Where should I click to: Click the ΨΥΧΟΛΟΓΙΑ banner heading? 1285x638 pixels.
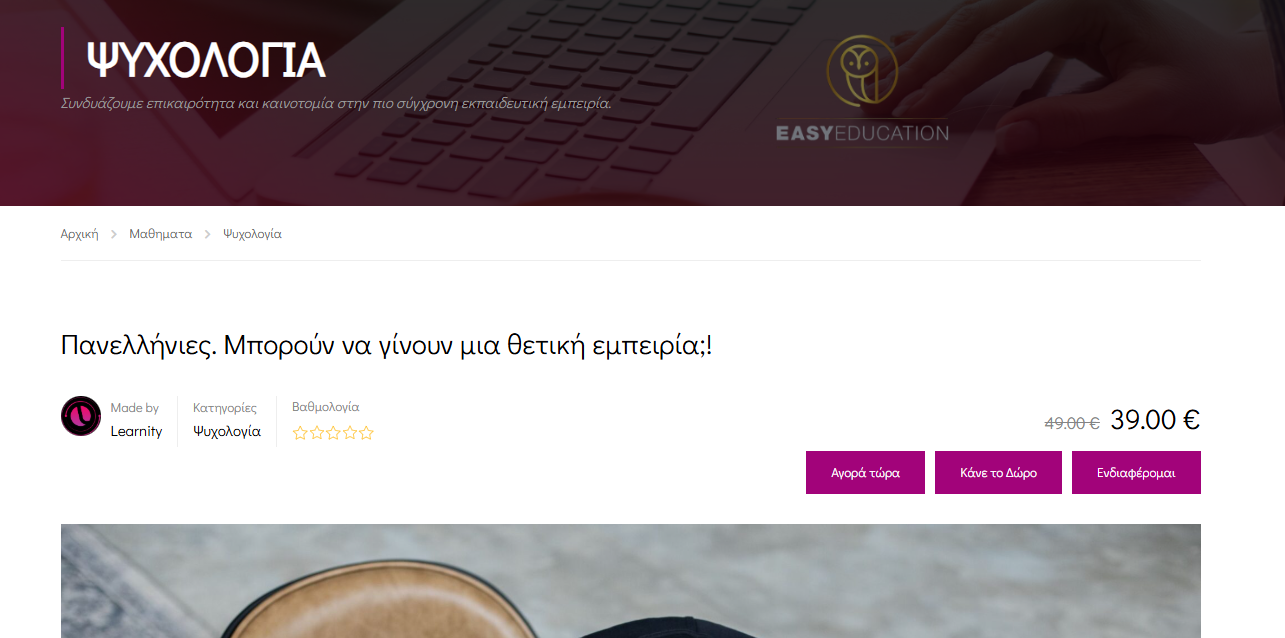pos(206,60)
